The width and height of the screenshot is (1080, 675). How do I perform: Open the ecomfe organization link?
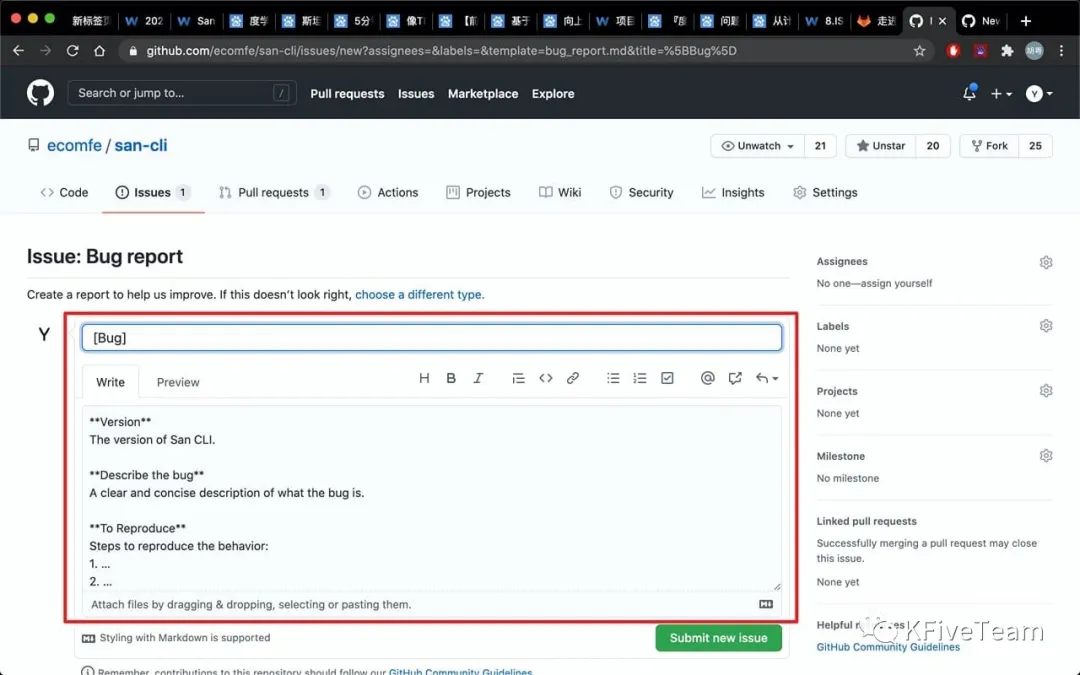click(74, 146)
